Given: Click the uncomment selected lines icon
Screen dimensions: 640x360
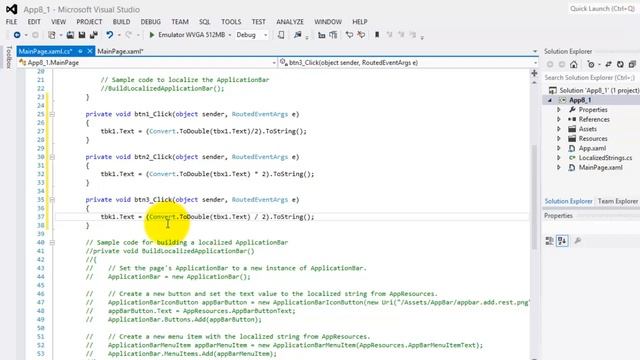Looking at the screenshot, I should pos(361,35).
